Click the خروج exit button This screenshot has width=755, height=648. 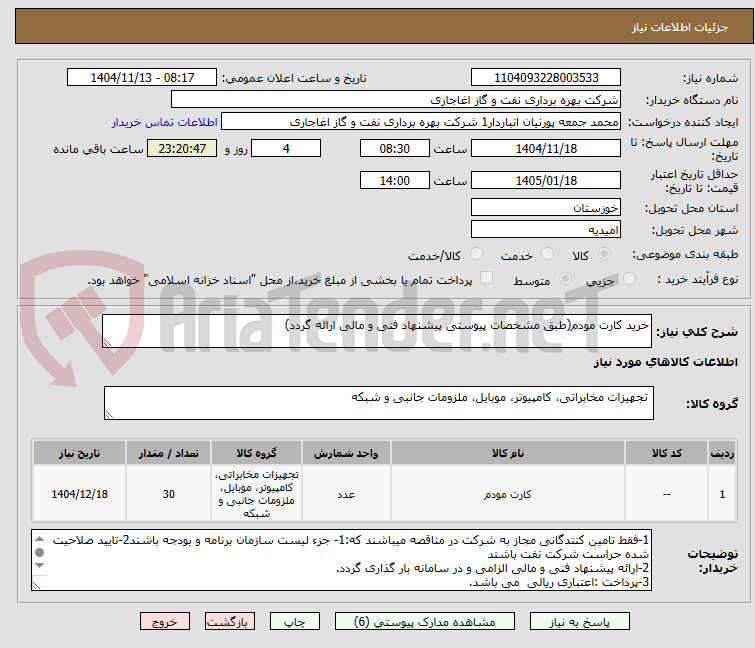[x=165, y=622]
